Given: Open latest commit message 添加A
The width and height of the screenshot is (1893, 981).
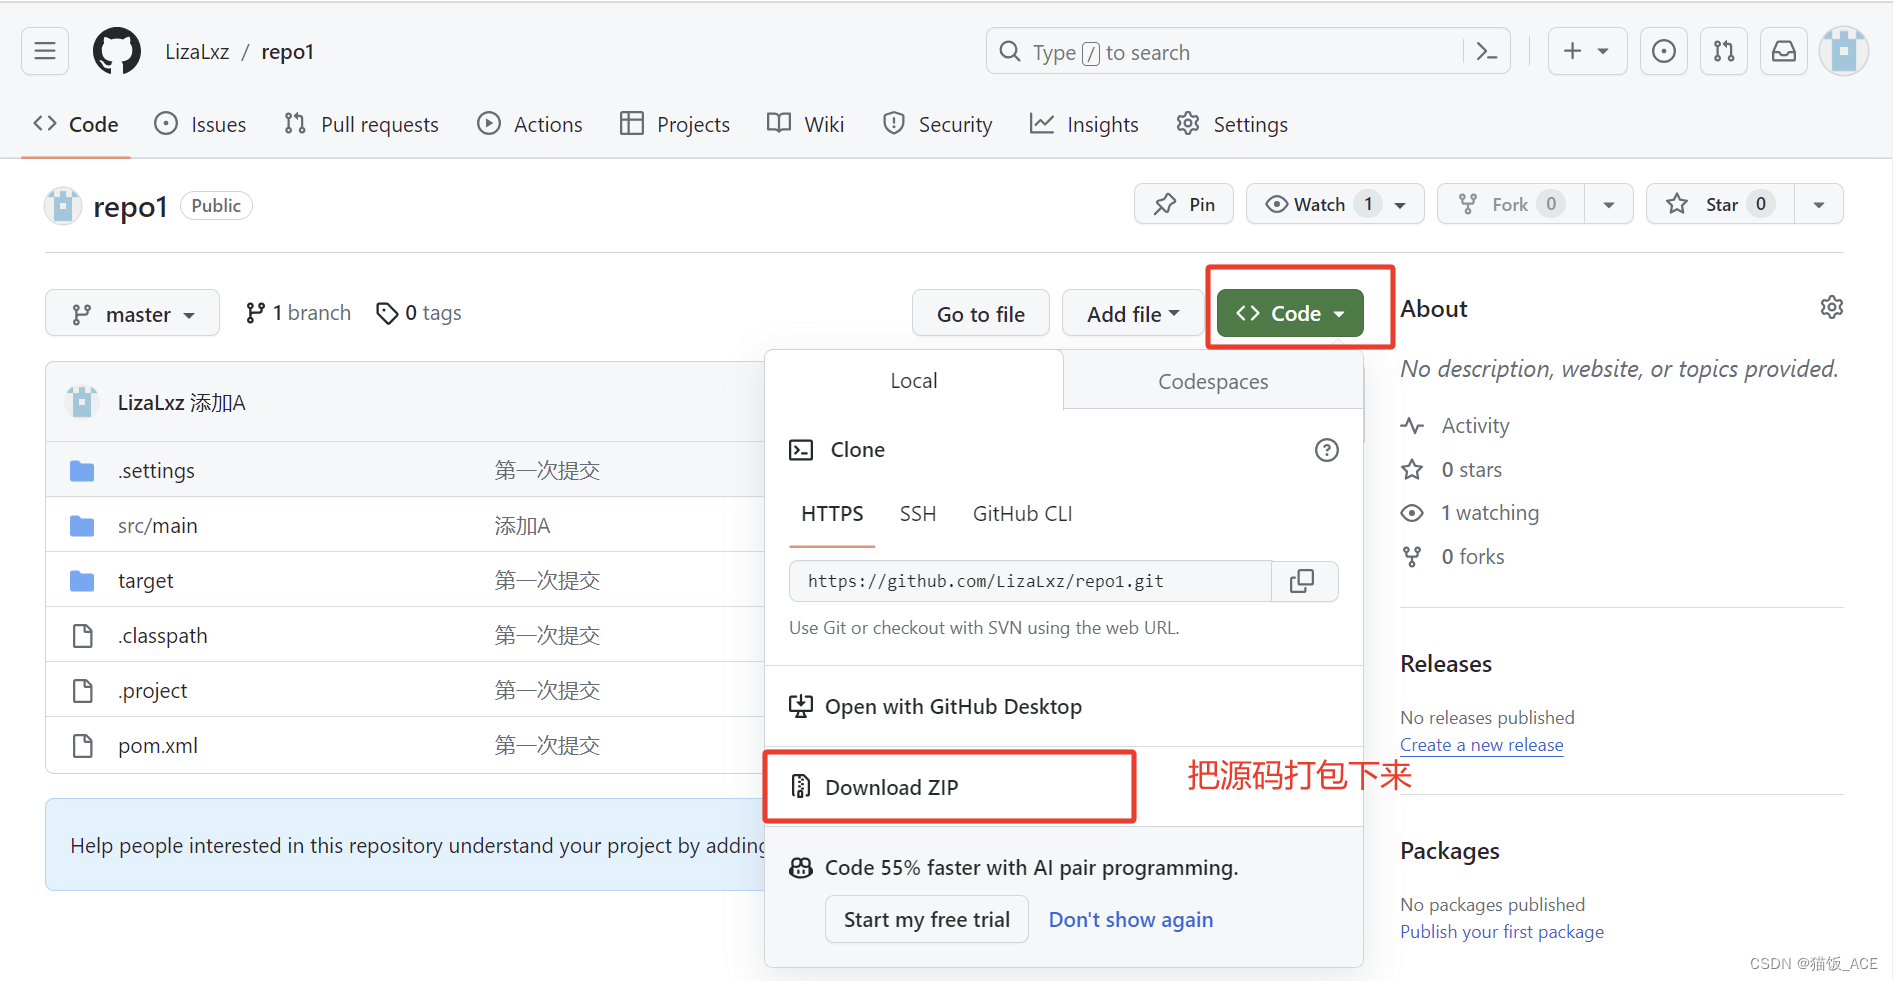Looking at the screenshot, I should pos(218,402).
